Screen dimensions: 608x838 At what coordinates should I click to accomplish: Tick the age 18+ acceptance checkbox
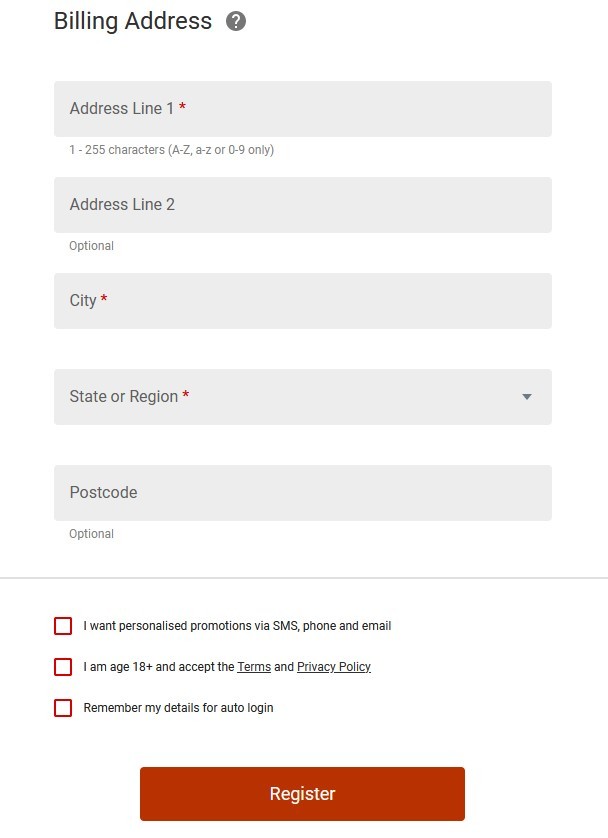[x=63, y=666]
